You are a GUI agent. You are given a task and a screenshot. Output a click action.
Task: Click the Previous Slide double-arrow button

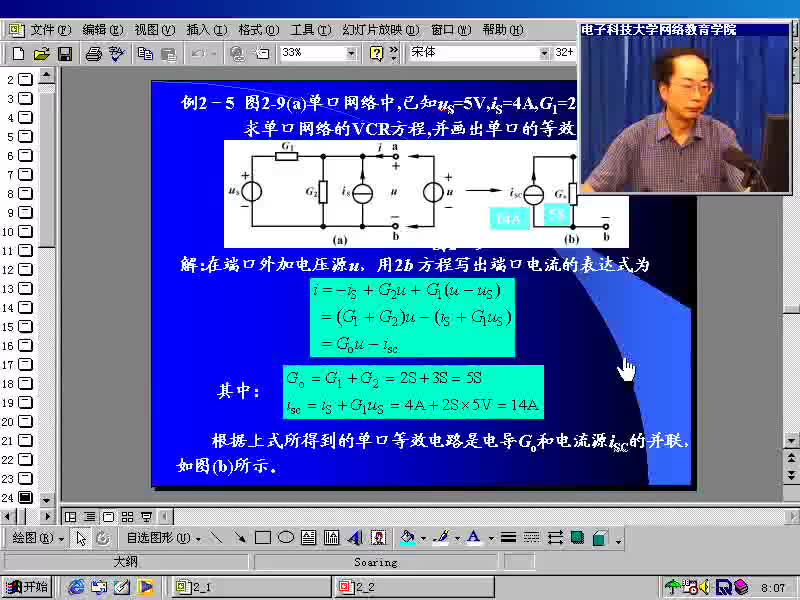click(791, 457)
